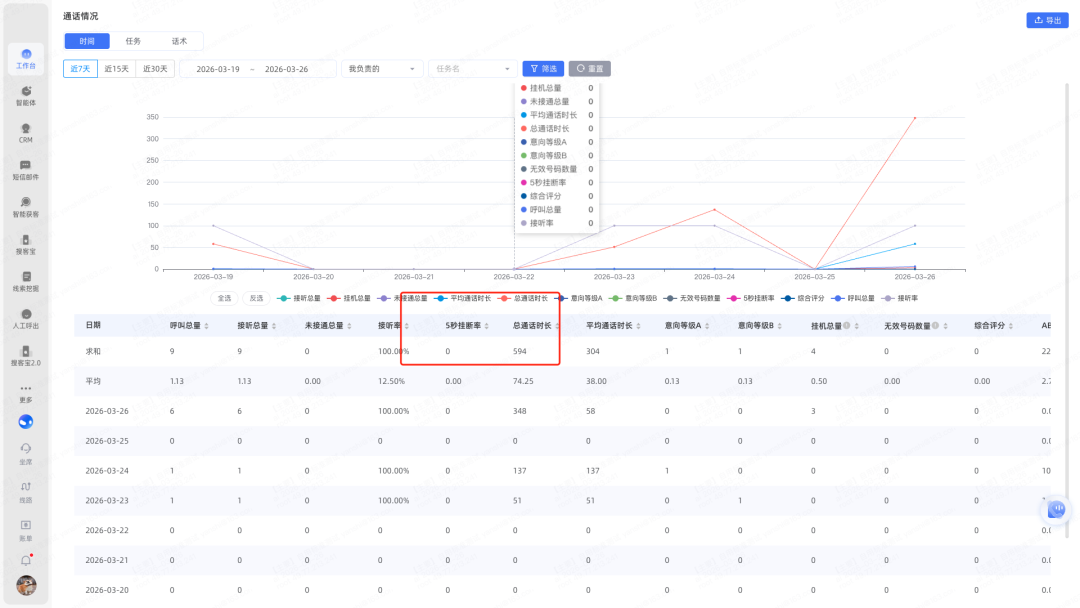Click the 总通话时长 legend color marker
The image size is (1080, 608).
click(x=504, y=298)
